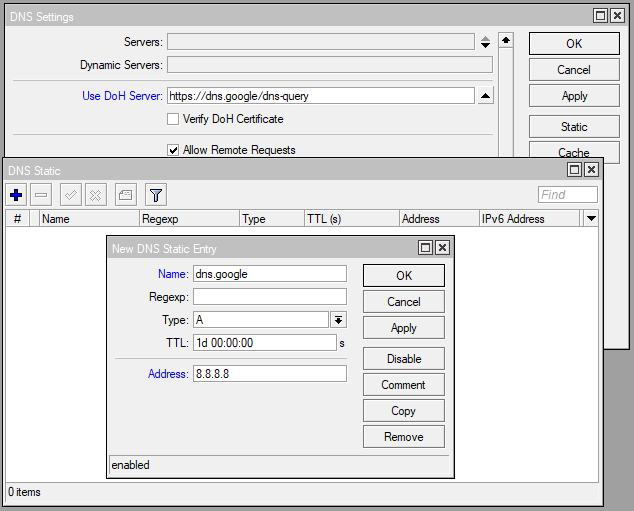Screen dimensions: 634x511
Task: Click the empty Regexp input field
Action: (270, 297)
